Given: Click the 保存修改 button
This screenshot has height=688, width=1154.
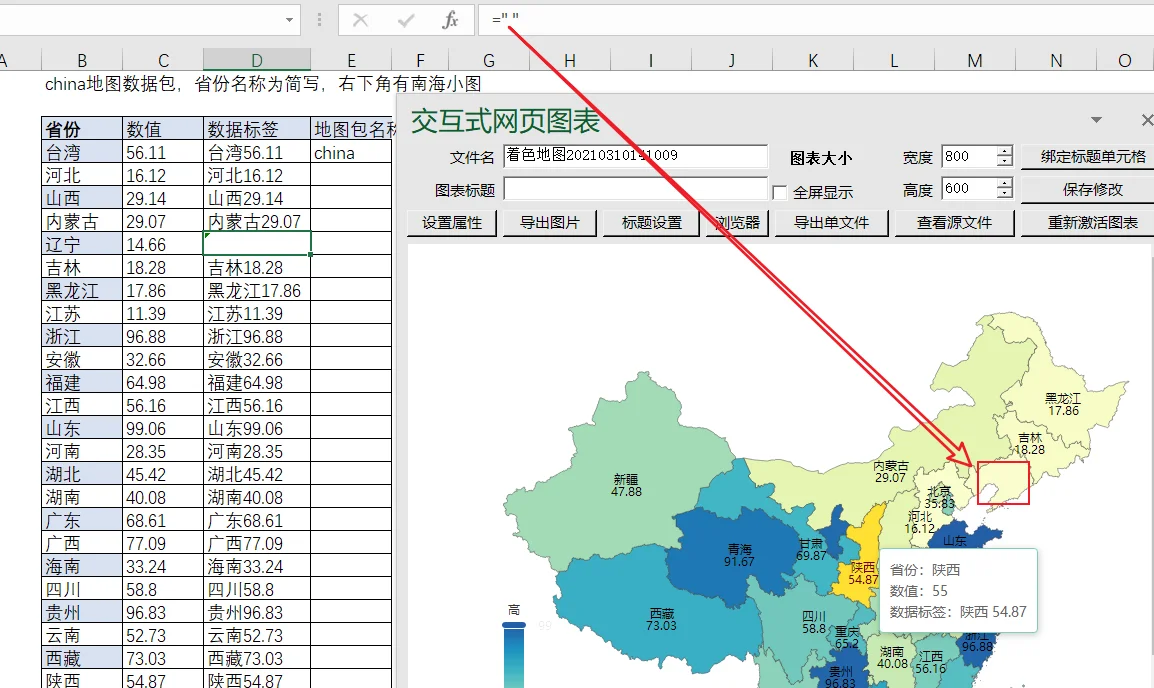Looking at the screenshot, I should tap(1092, 189).
